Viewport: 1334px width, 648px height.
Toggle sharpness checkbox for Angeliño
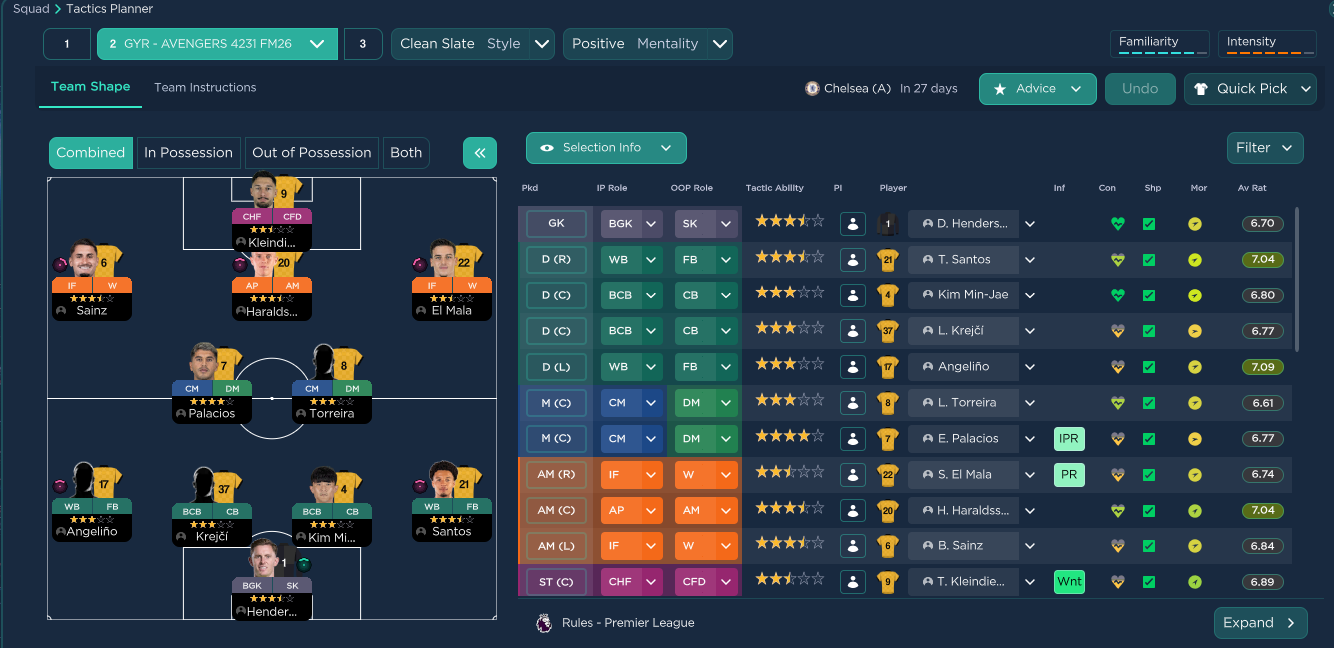(1149, 367)
